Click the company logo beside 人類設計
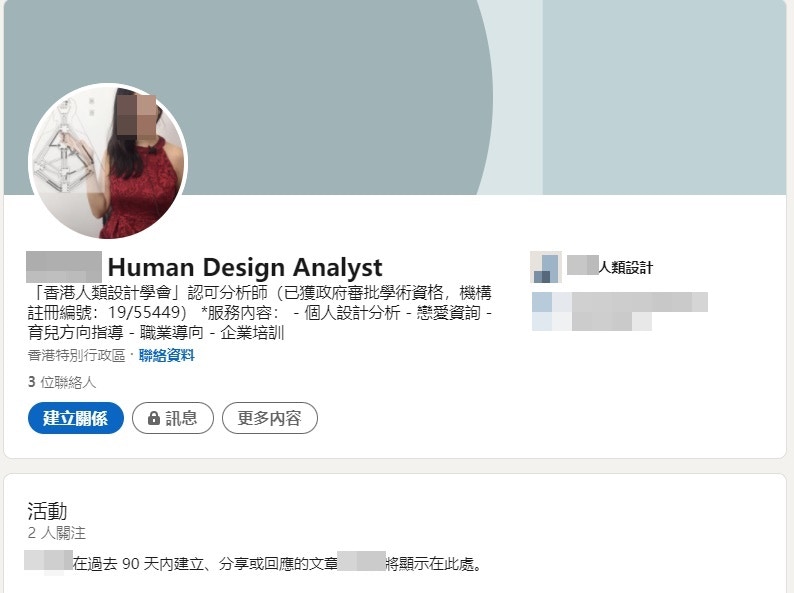 coord(545,267)
